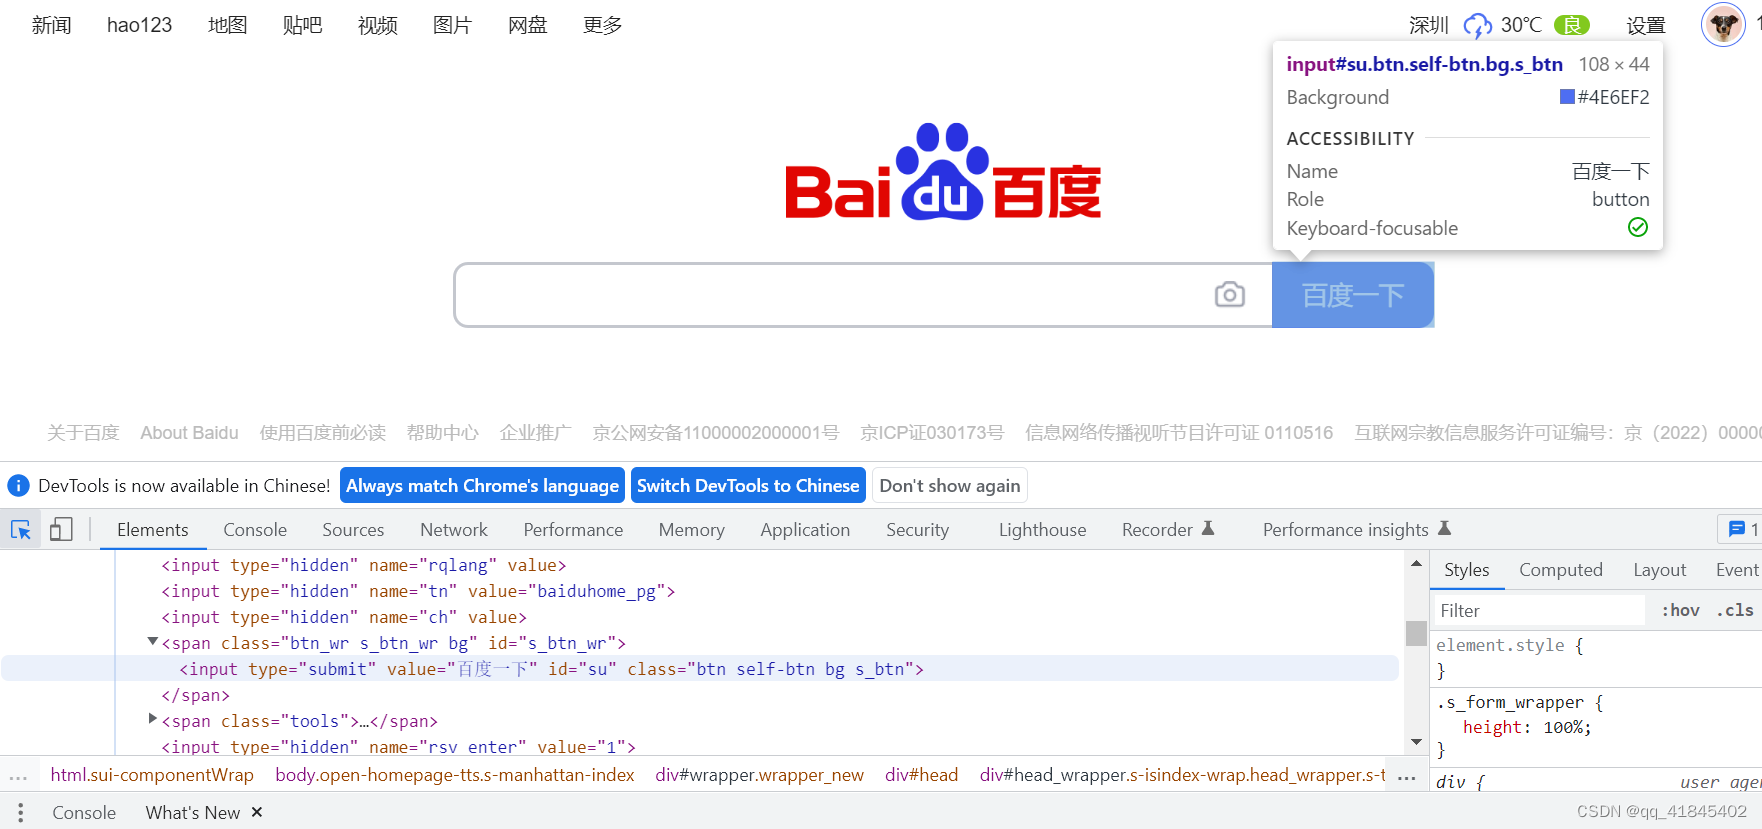This screenshot has width=1762, height=829.
Task: Switch to the Network tab
Action: click(x=454, y=530)
